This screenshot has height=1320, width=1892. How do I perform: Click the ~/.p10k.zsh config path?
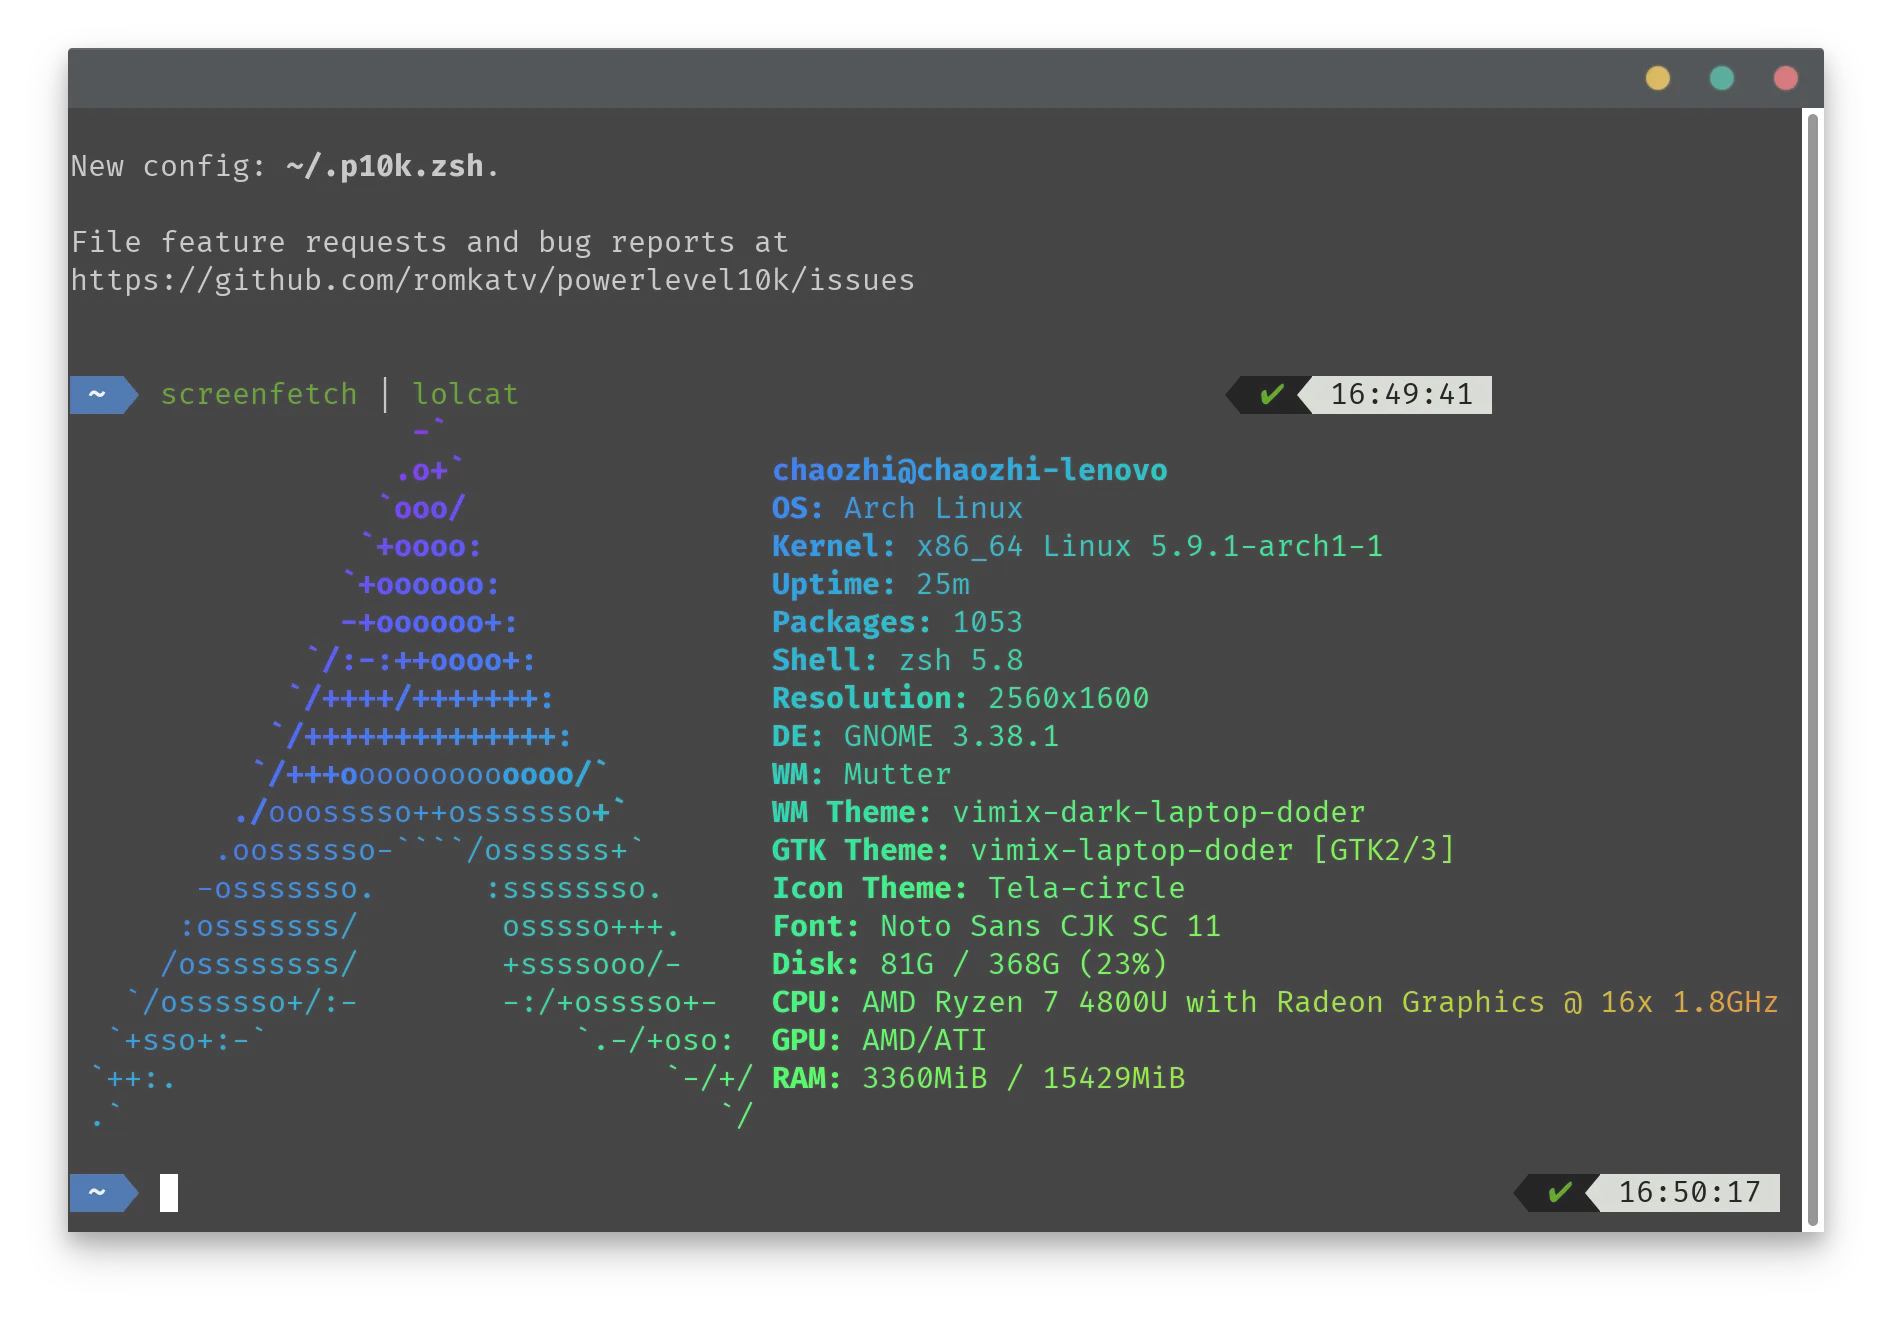pyautogui.click(x=384, y=166)
